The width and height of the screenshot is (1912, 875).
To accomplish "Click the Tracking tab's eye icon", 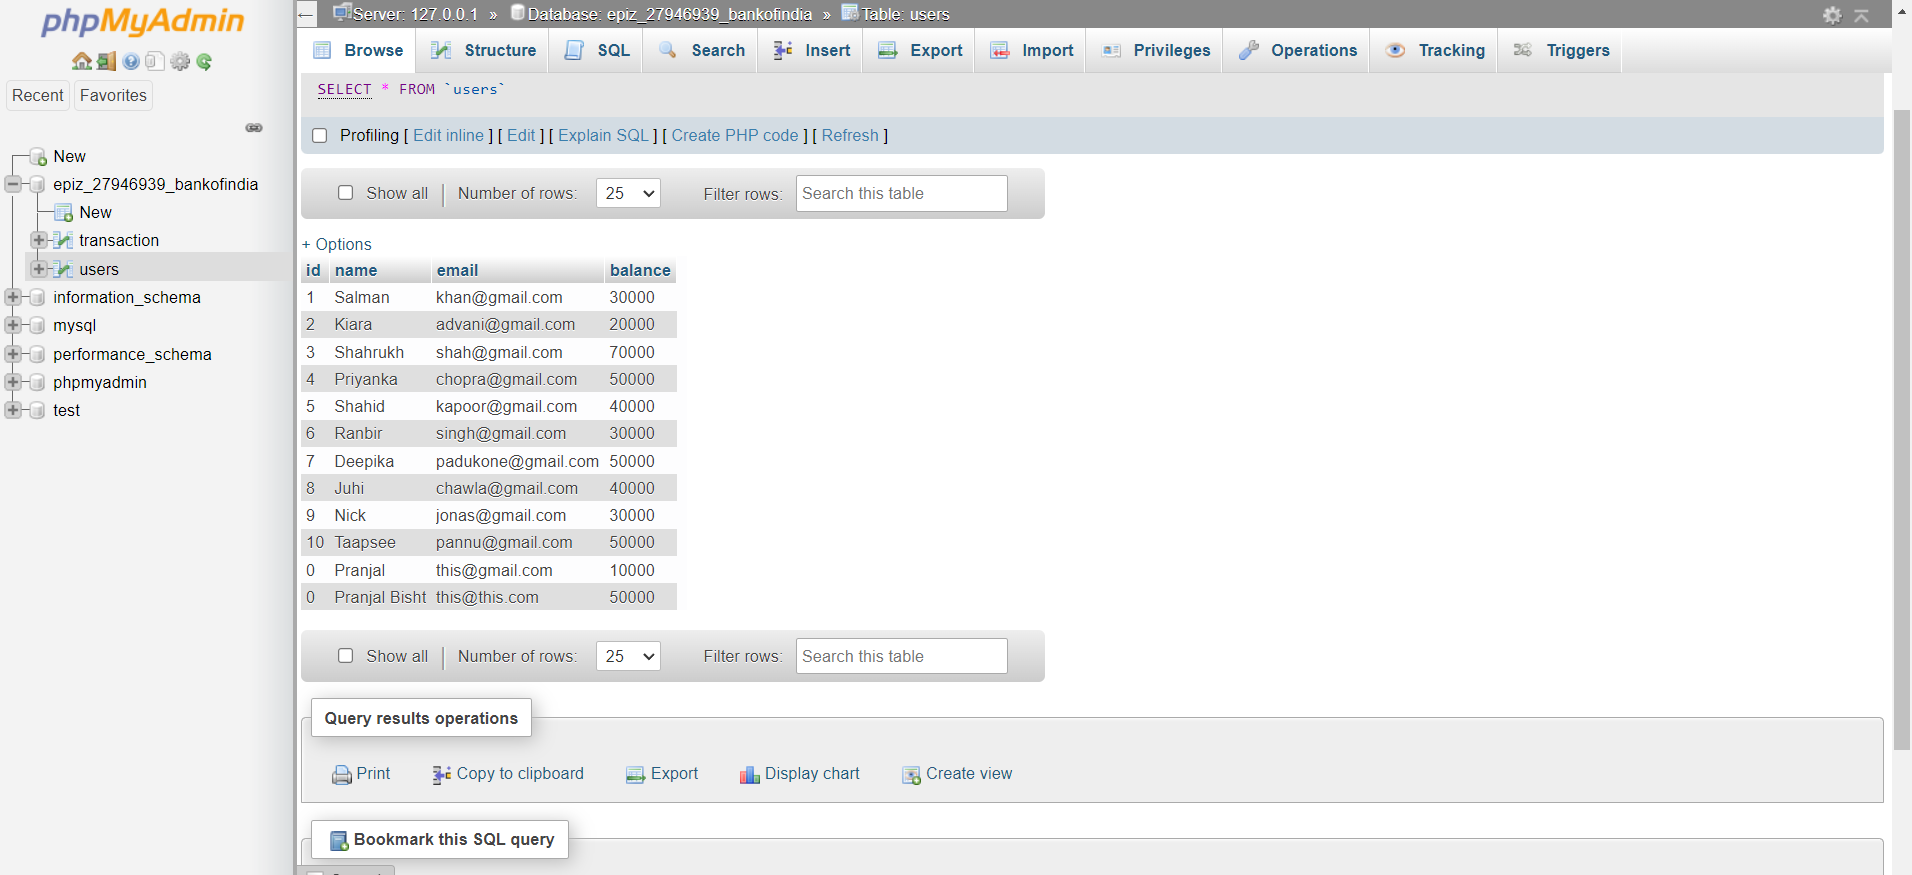I will point(1396,50).
